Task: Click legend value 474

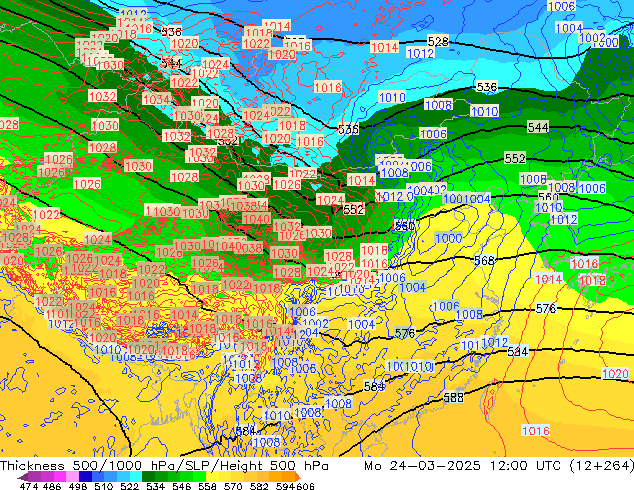Action: [x=29, y=486]
